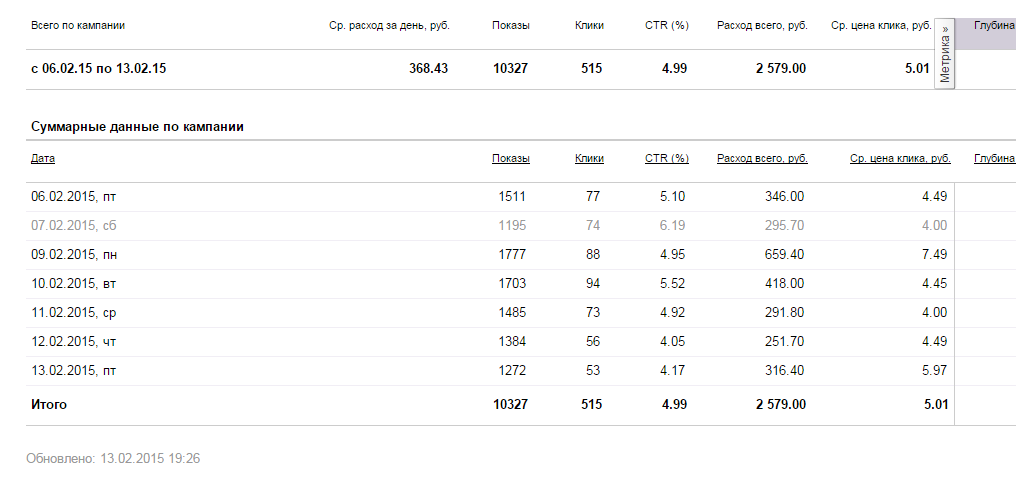Sort by Ср. цена клика, руб. header
The image size is (1016, 484).
pos(900,159)
